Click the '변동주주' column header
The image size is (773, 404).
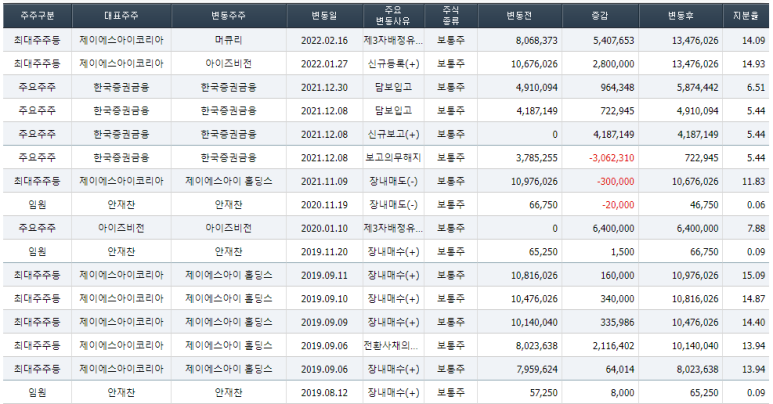pyautogui.click(x=229, y=16)
